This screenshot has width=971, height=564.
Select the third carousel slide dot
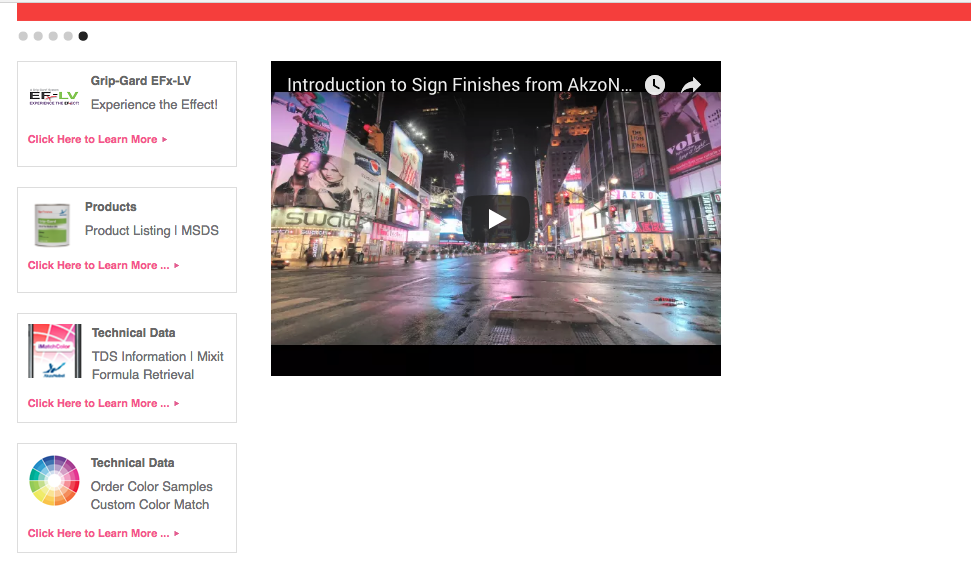click(x=53, y=36)
